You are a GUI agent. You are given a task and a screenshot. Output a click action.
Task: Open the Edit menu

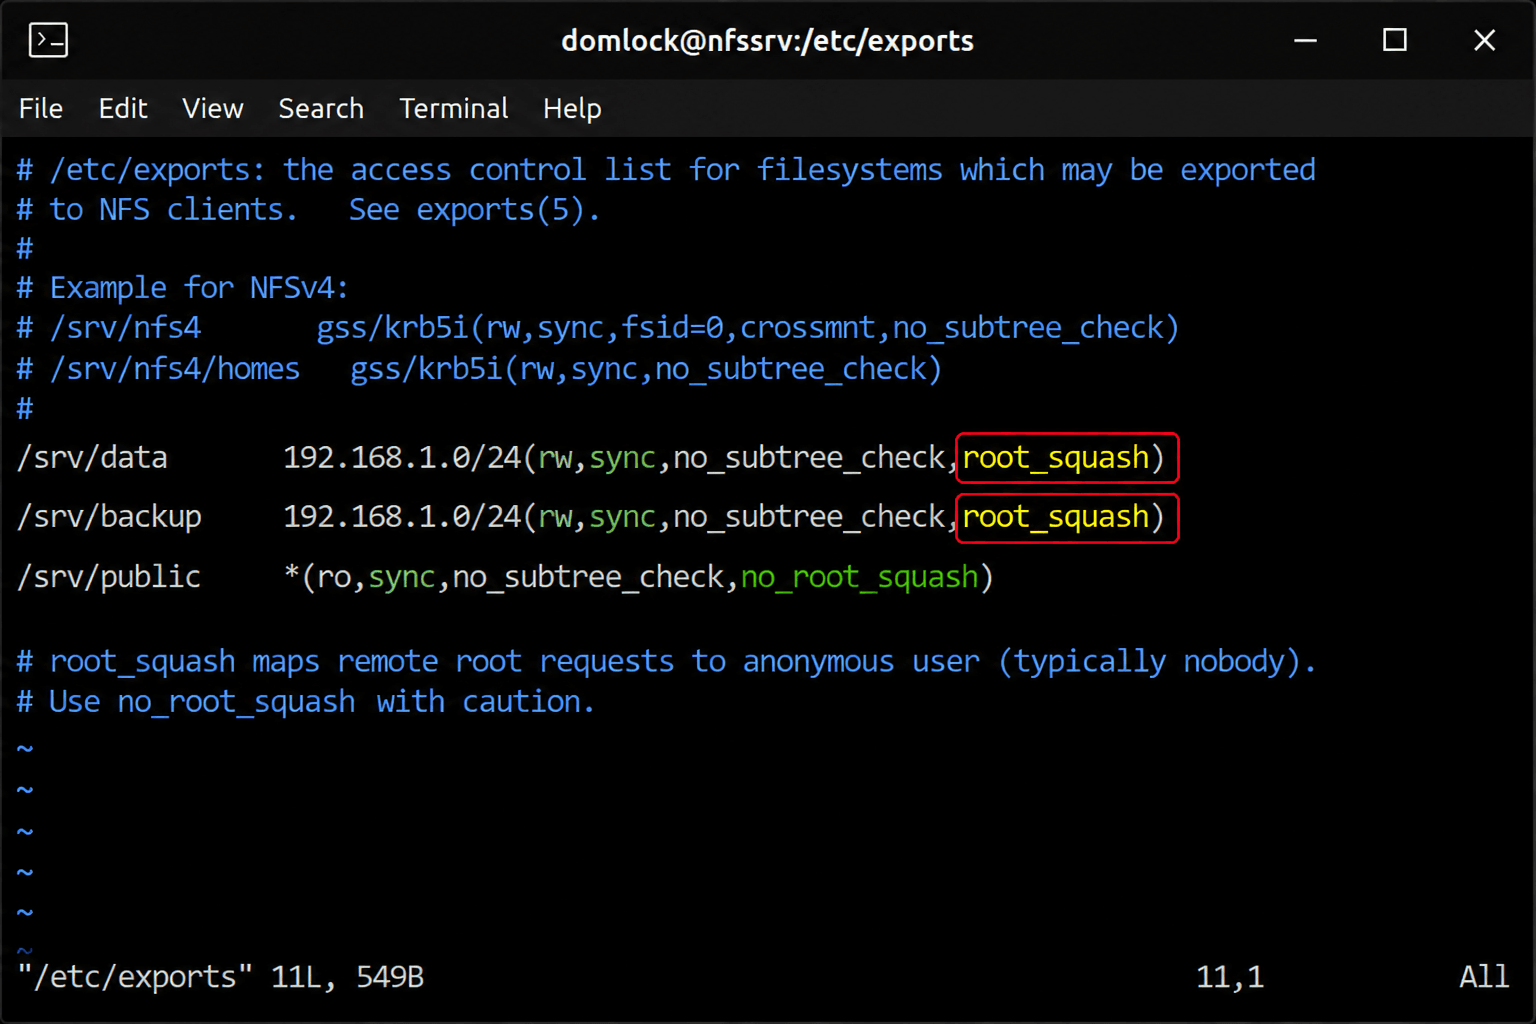[x=123, y=108]
